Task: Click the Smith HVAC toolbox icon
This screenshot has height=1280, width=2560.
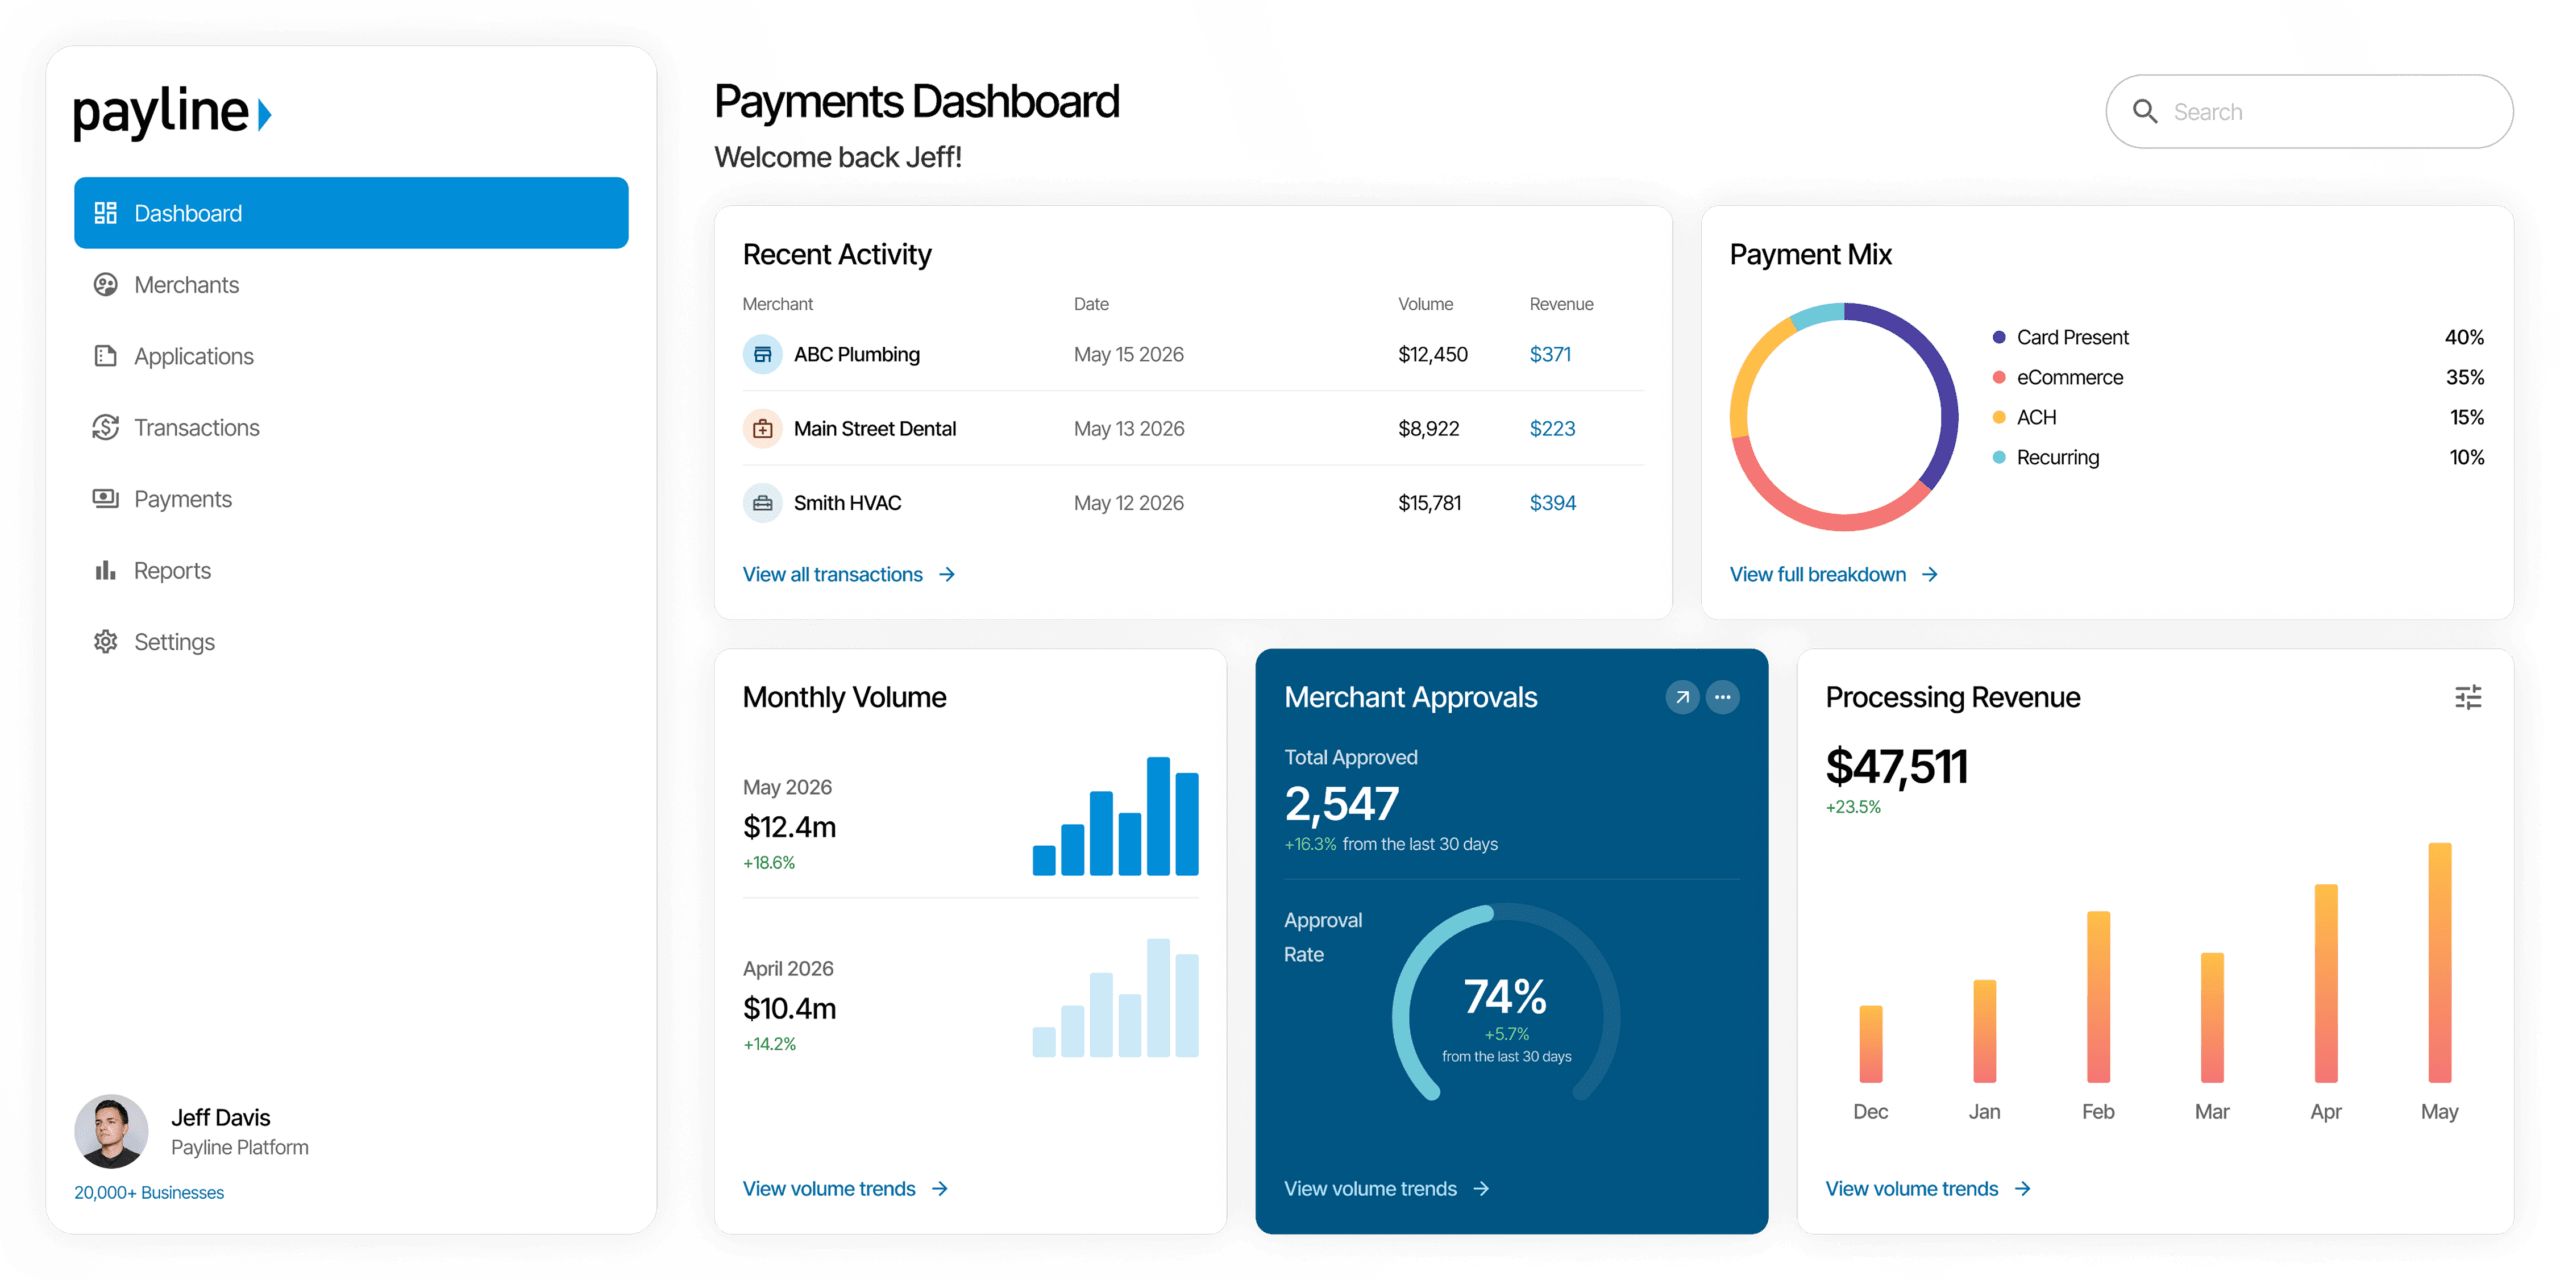Action: (762, 503)
